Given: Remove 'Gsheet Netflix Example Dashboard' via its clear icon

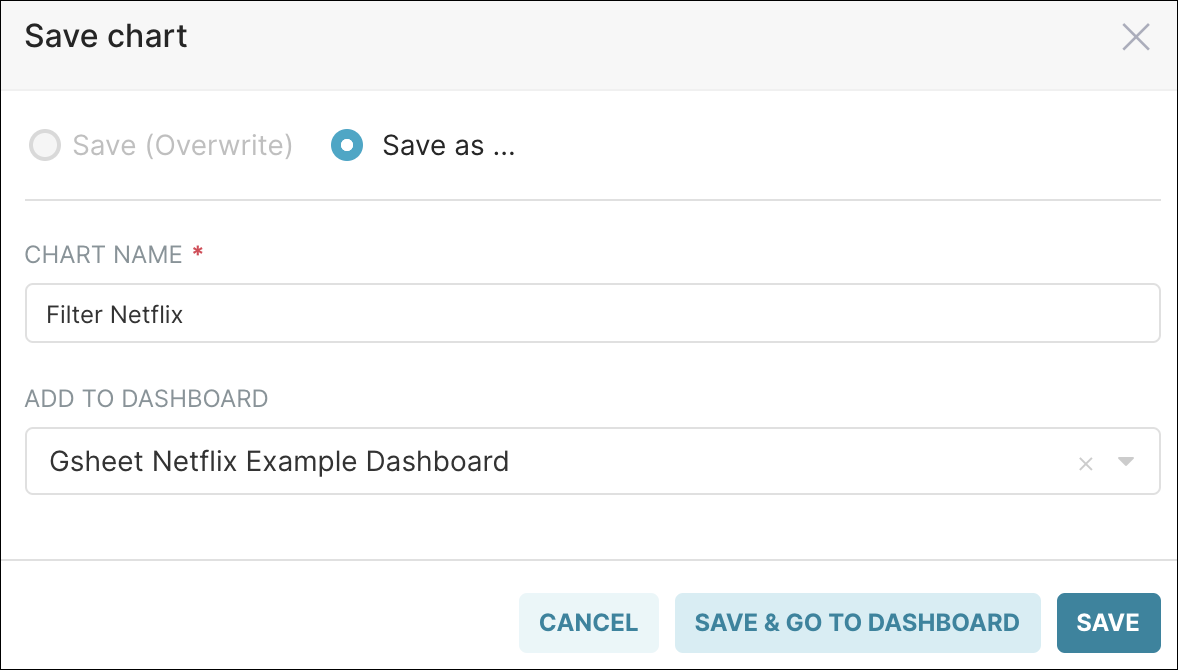Looking at the screenshot, I should (1086, 462).
